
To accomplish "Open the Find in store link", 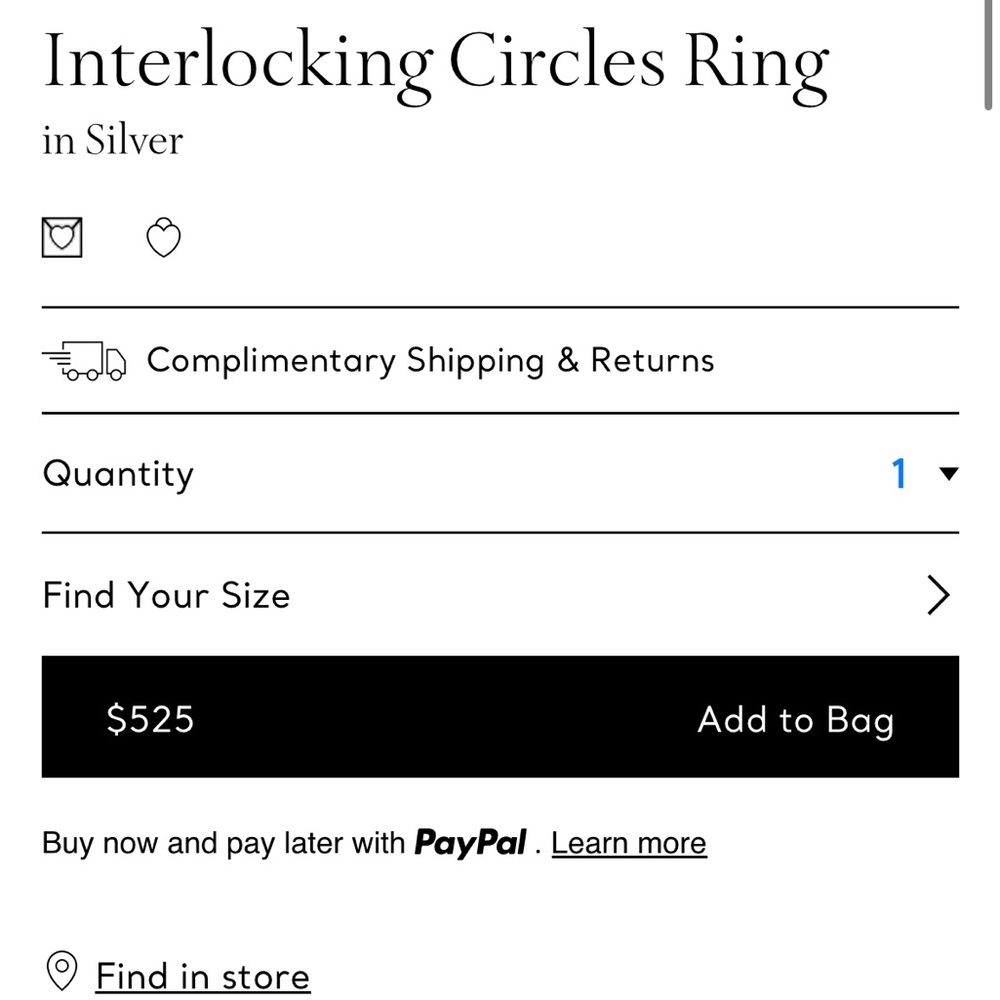I will 203,976.
